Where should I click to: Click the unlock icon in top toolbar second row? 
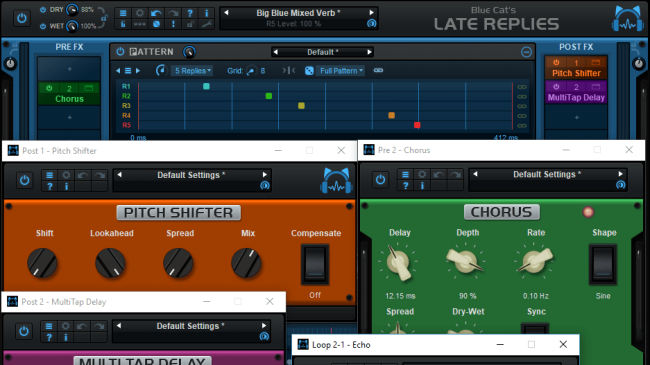tap(190, 24)
